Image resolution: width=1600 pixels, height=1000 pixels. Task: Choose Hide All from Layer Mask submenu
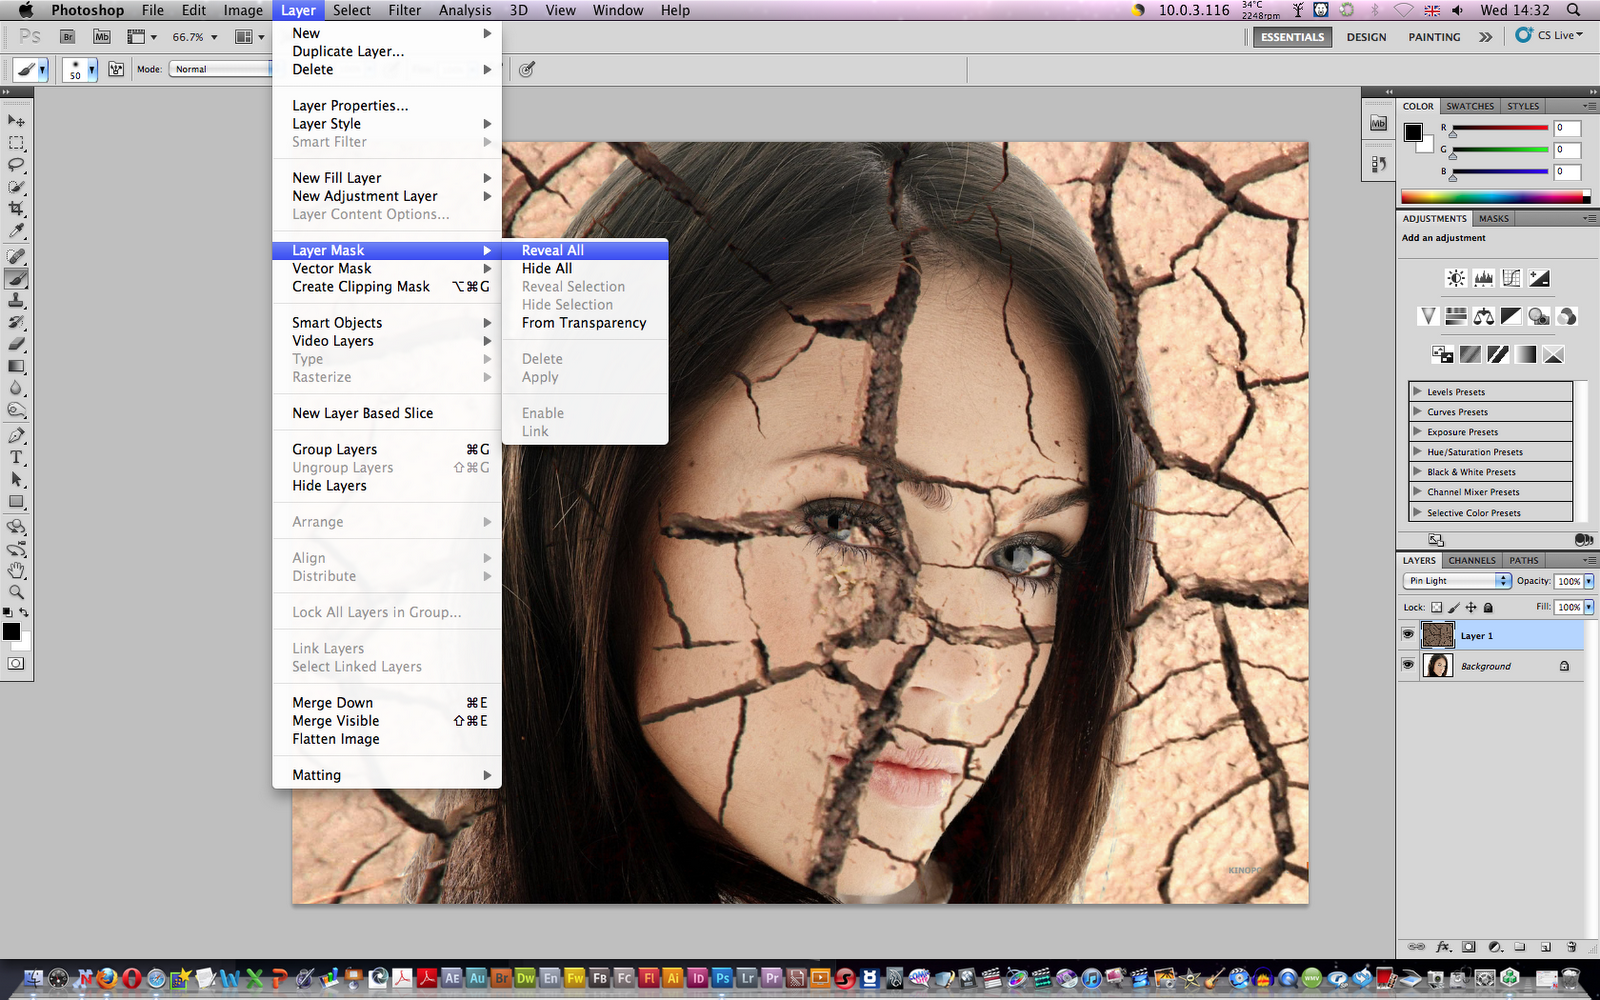point(547,268)
